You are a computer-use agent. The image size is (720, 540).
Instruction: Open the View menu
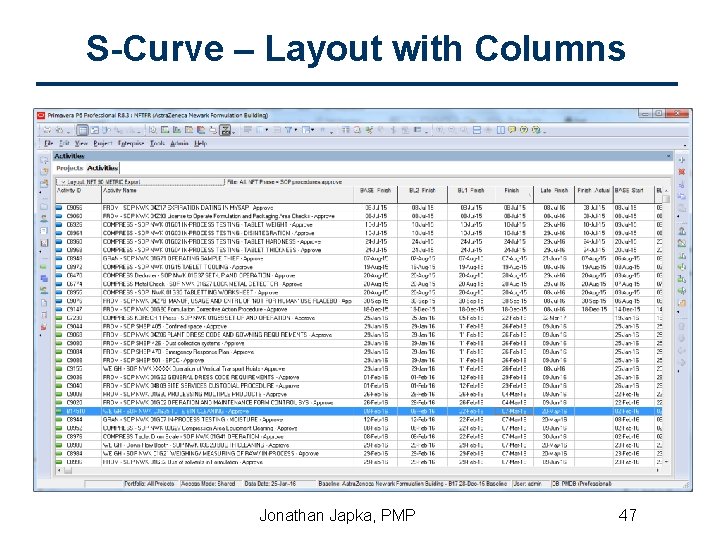[x=81, y=143]
